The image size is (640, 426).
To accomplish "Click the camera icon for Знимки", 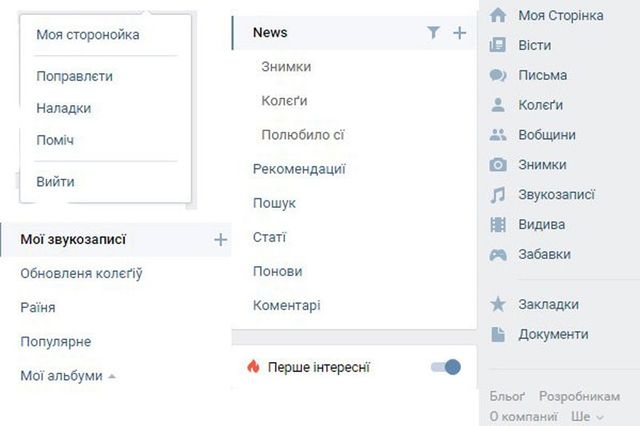I will pyautogui.click(x=498, y=165).
